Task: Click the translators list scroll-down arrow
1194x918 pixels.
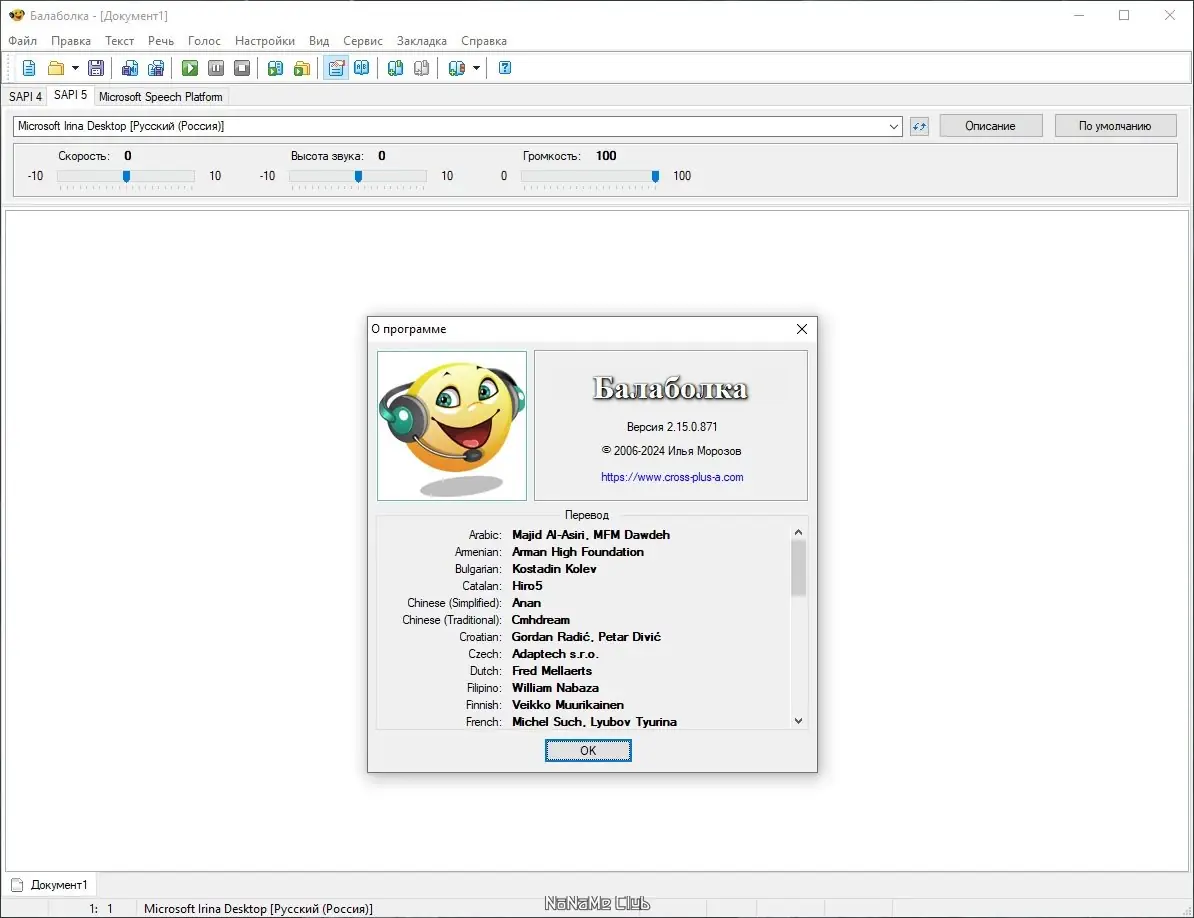Action: [798, 721]
